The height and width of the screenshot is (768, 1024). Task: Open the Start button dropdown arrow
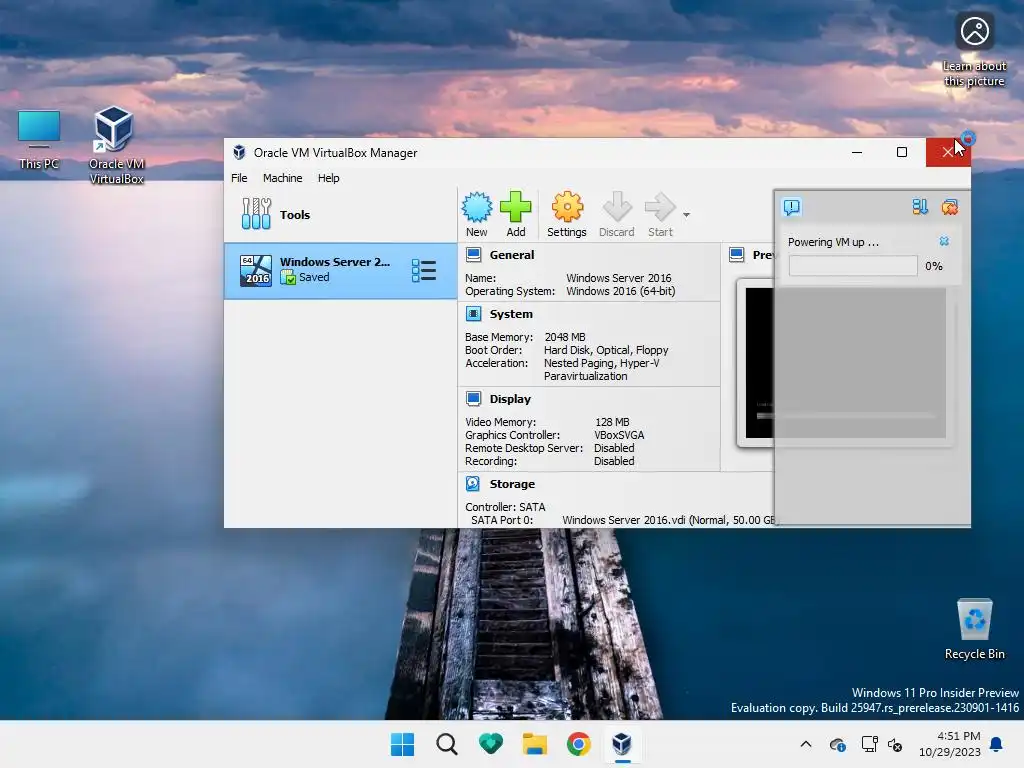(686, 214)
